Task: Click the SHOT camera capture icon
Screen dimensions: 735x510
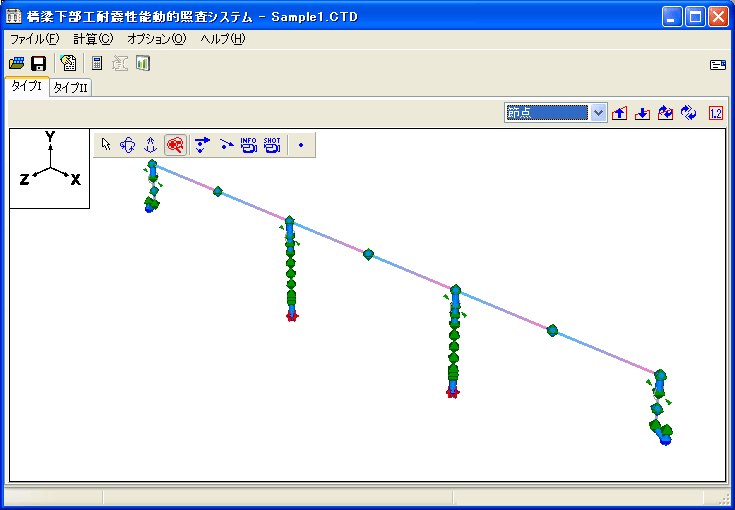Action: tap(272, 144)
